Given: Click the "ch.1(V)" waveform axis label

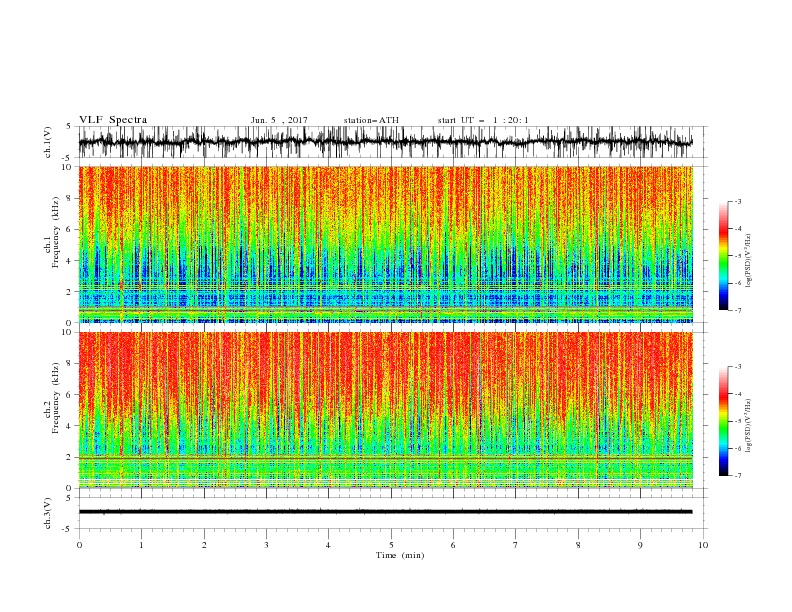Looking at the screenshot, I should 48,142.
